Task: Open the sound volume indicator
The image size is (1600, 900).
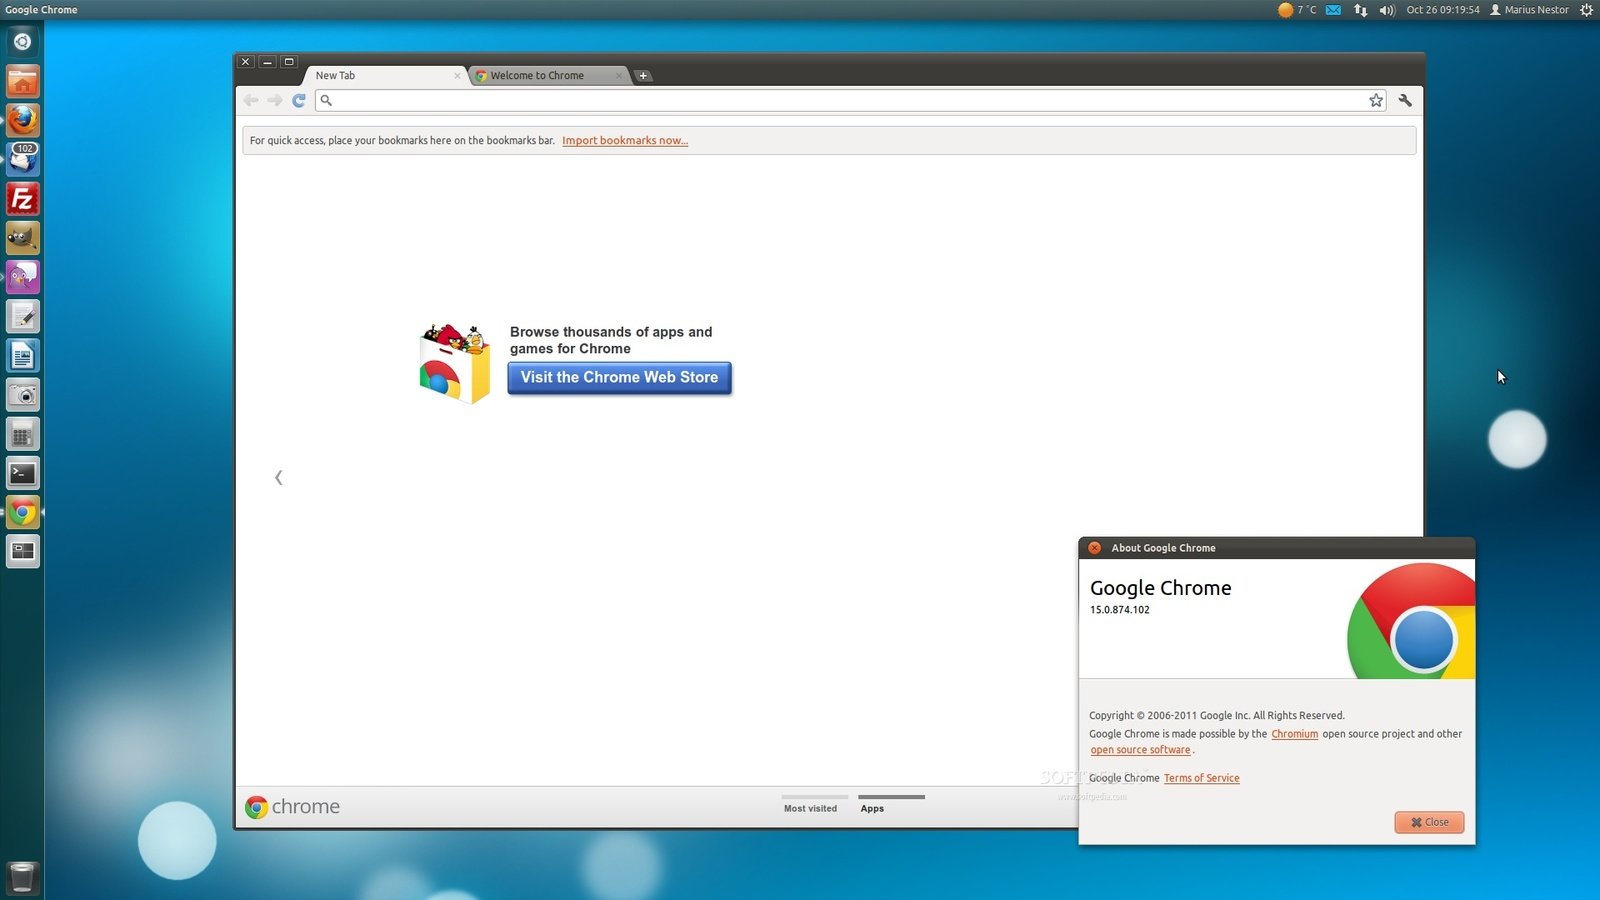Action: point(1387,10)
